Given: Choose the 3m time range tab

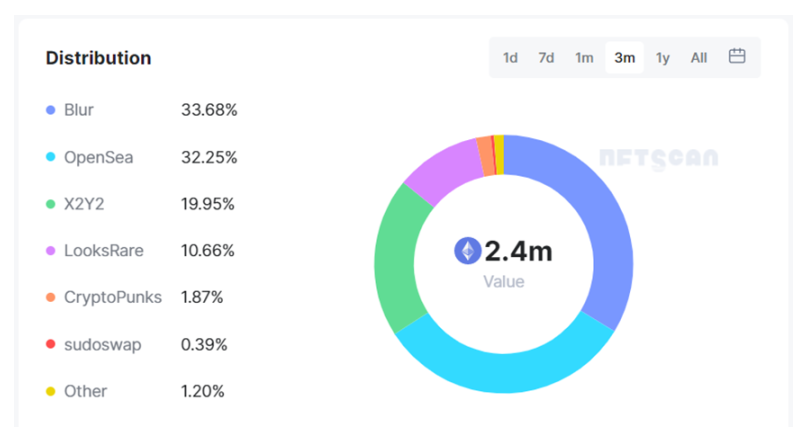Looking at the screenshot, I should pyautogui.click(x=624, y=58).
